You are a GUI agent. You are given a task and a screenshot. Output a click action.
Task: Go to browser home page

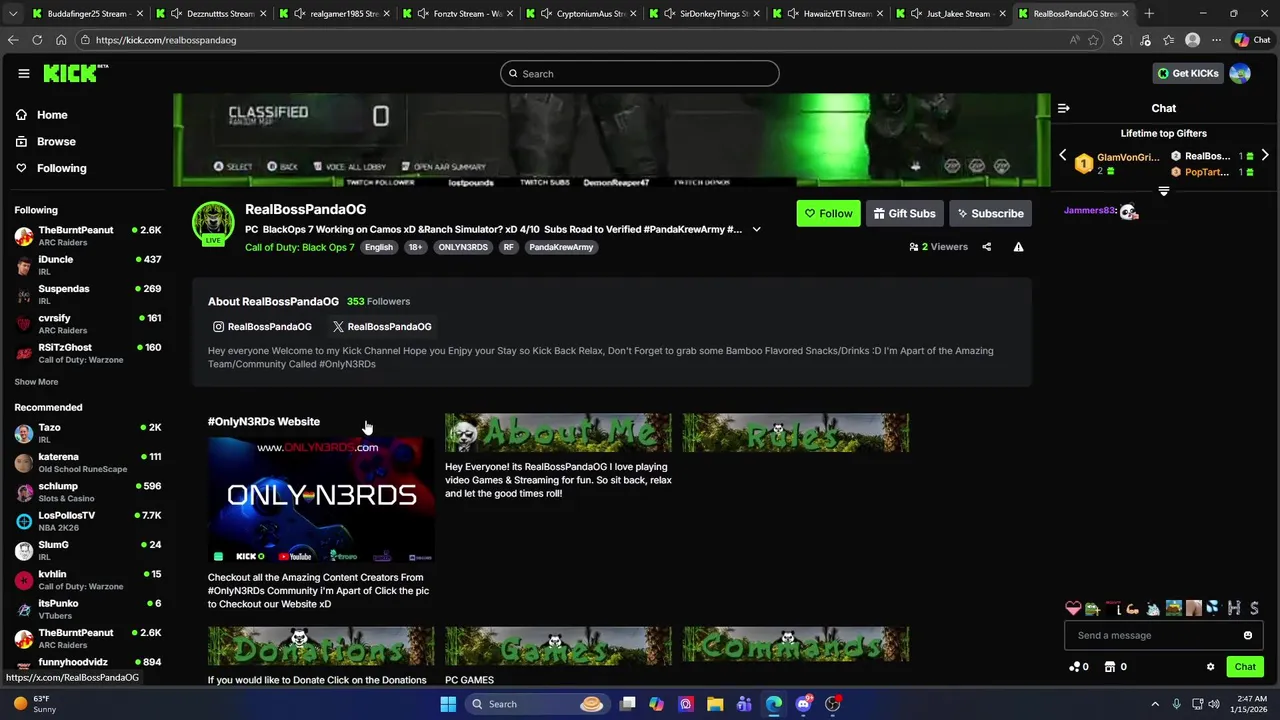coord(61,40)
